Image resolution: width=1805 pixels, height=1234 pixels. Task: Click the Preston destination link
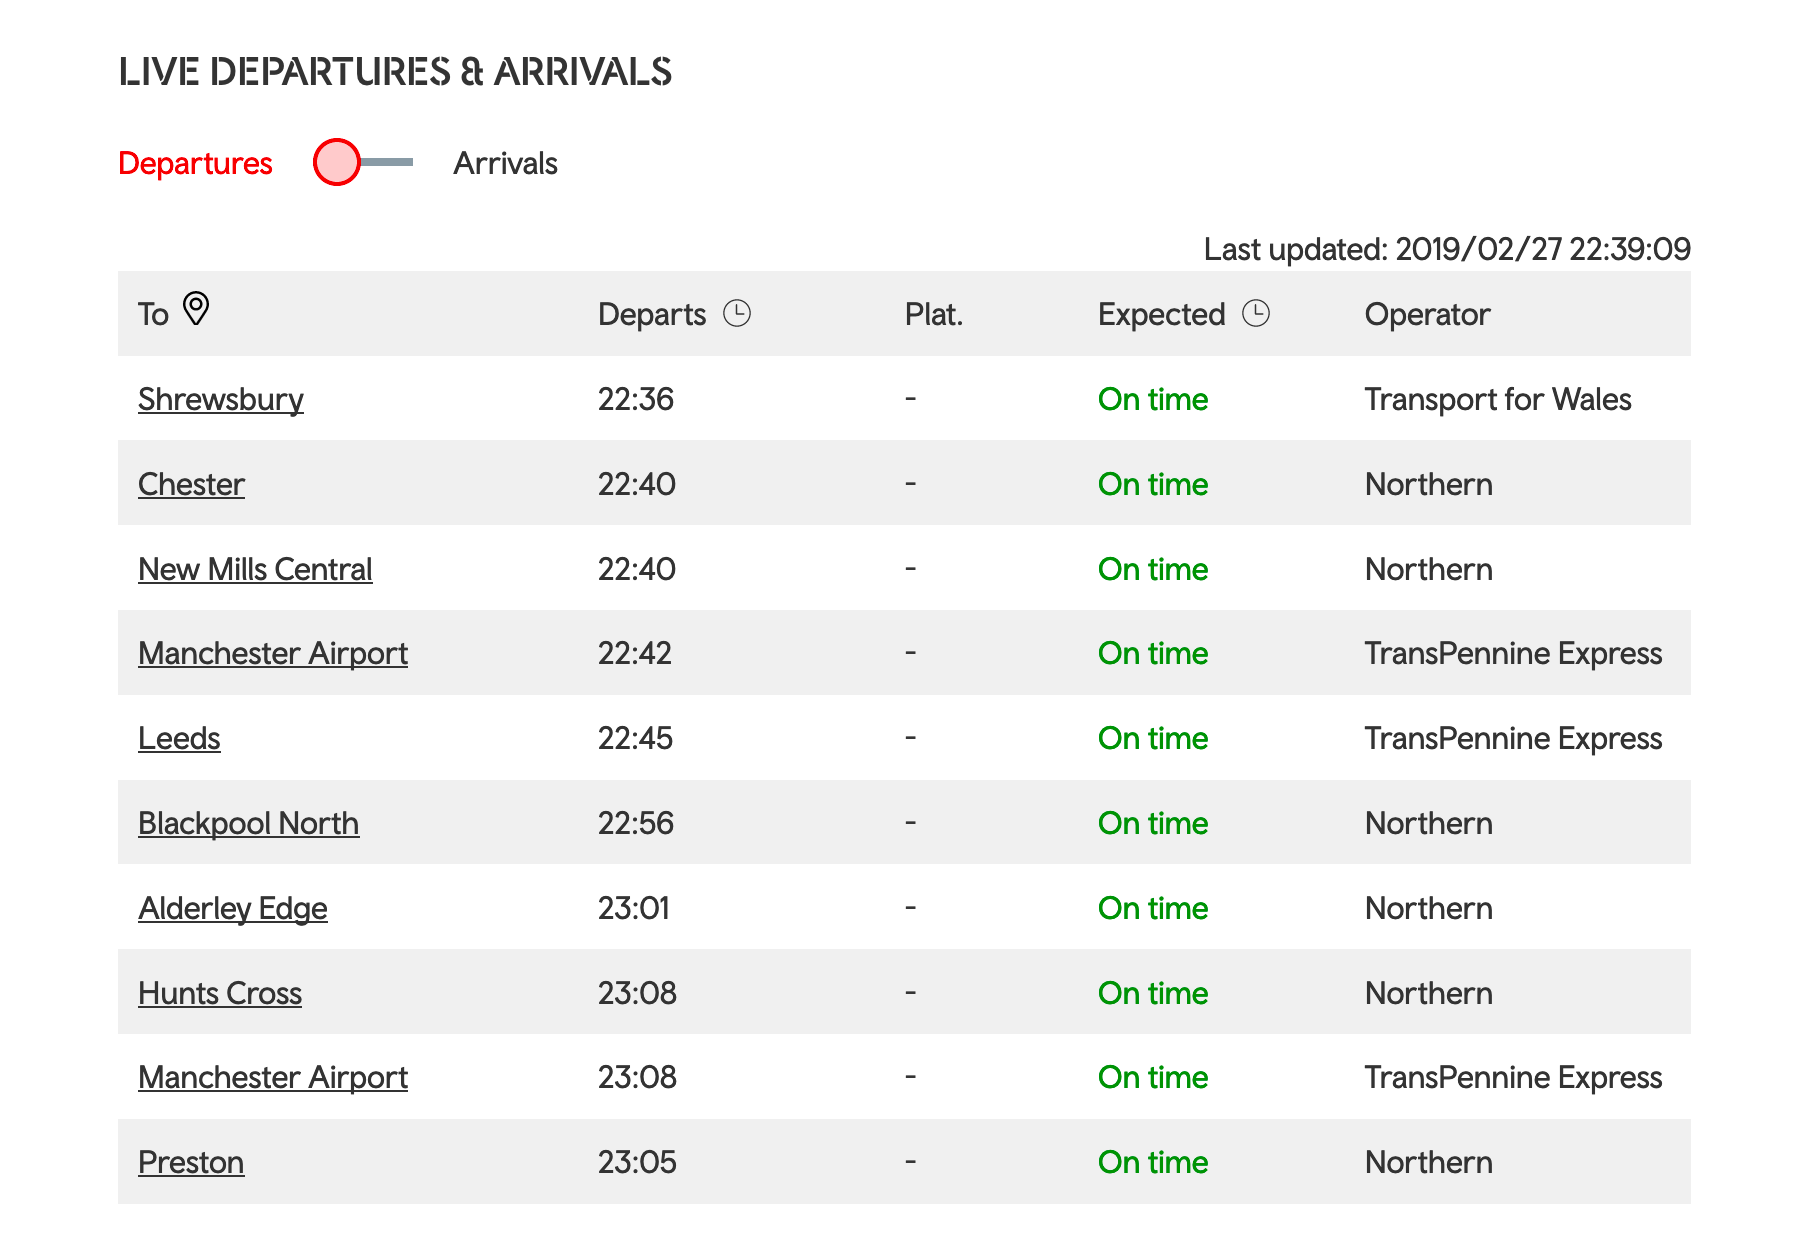pos(191,1162)
